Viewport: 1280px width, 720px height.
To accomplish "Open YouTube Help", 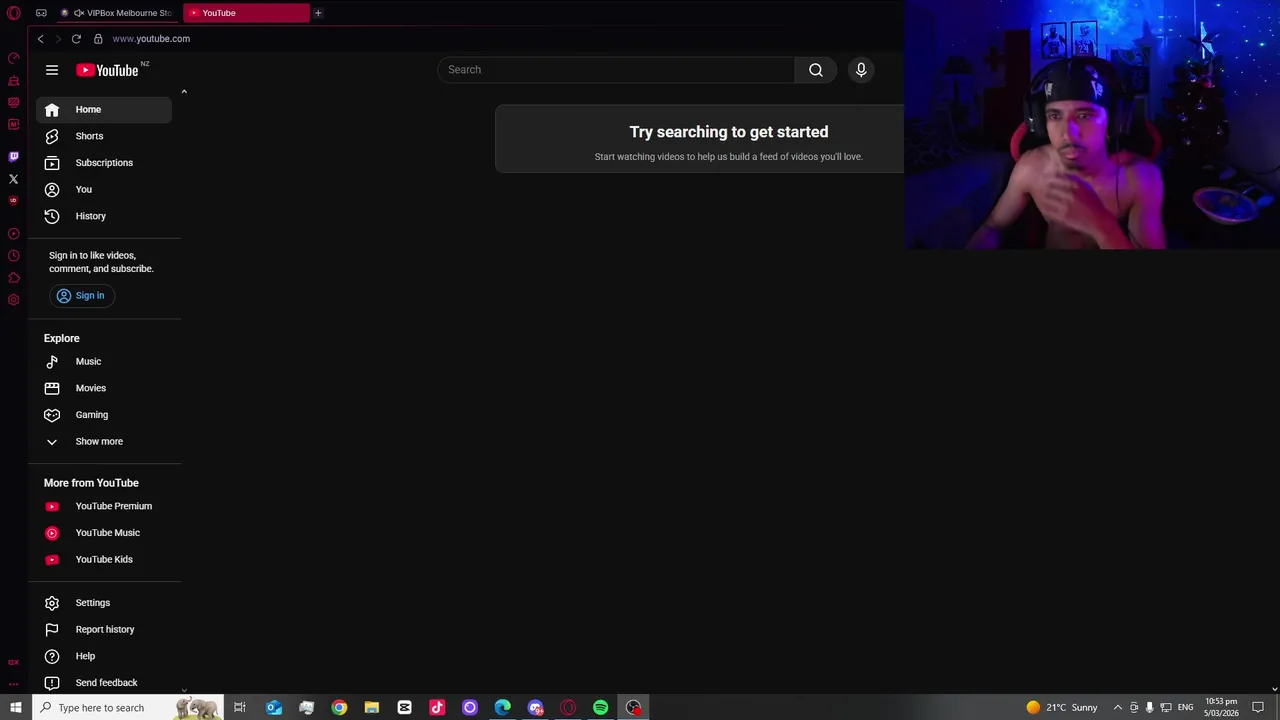I will tap(104, 656).
